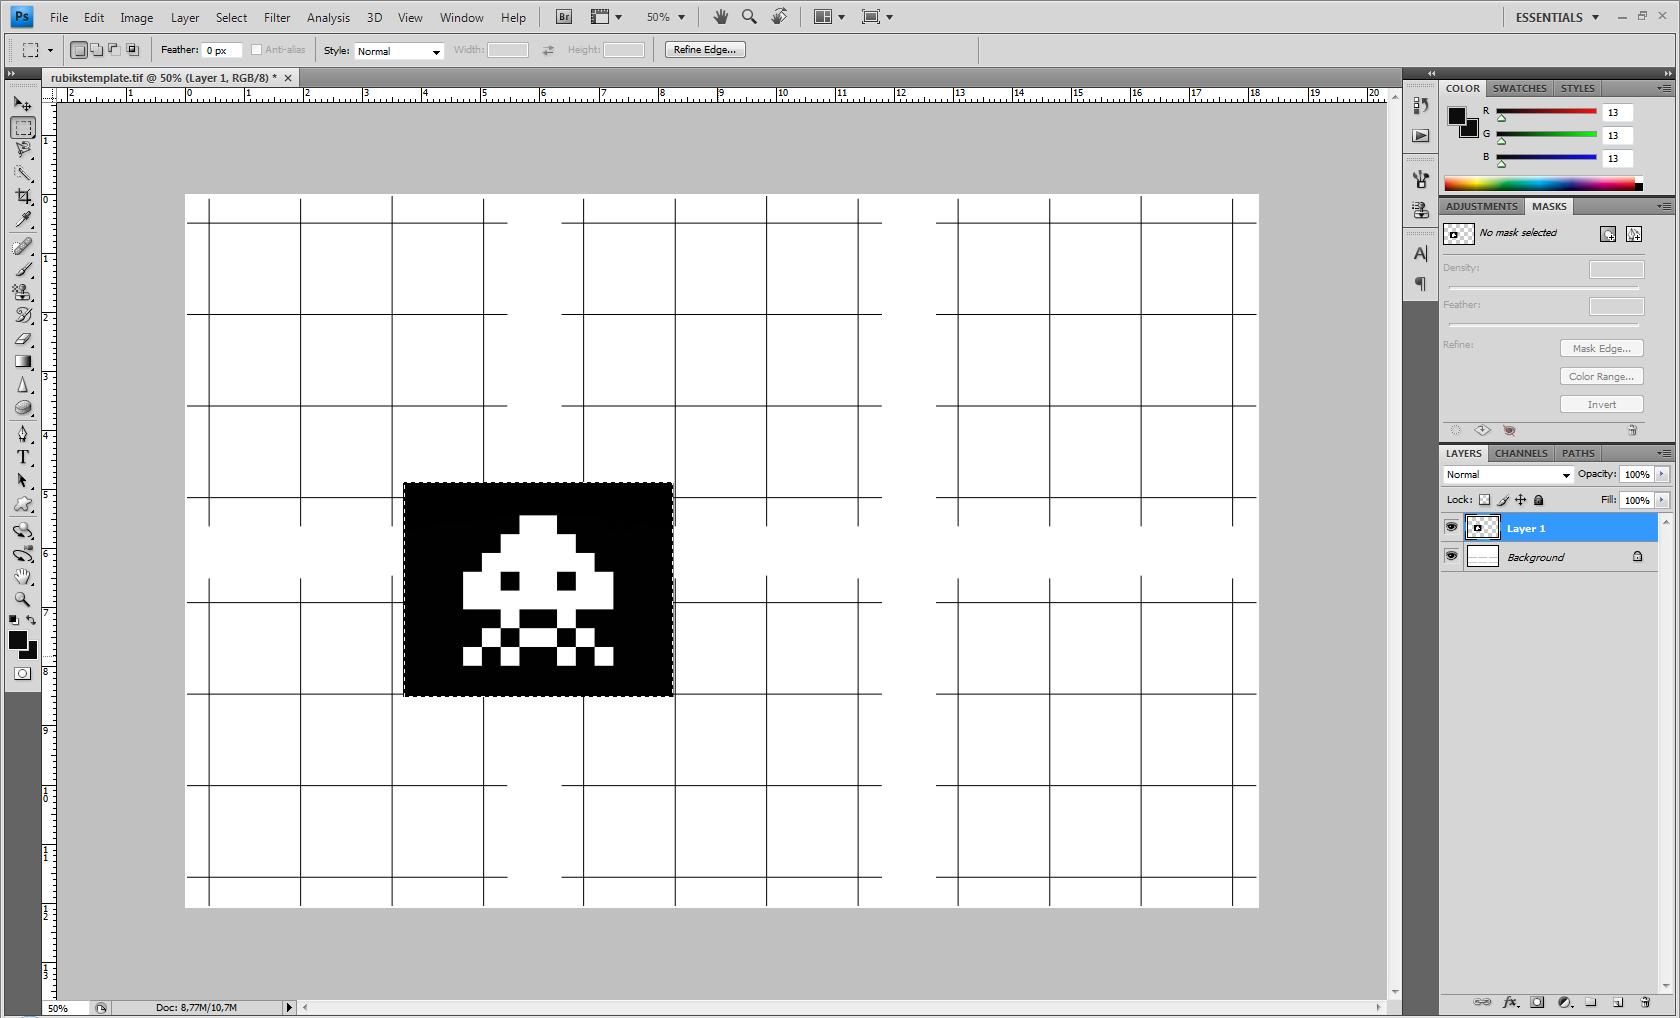This screenshot has width=1680, height=1018.
Task: Edit the zoom percentage field in status bar
Action: pos(65,1007)
